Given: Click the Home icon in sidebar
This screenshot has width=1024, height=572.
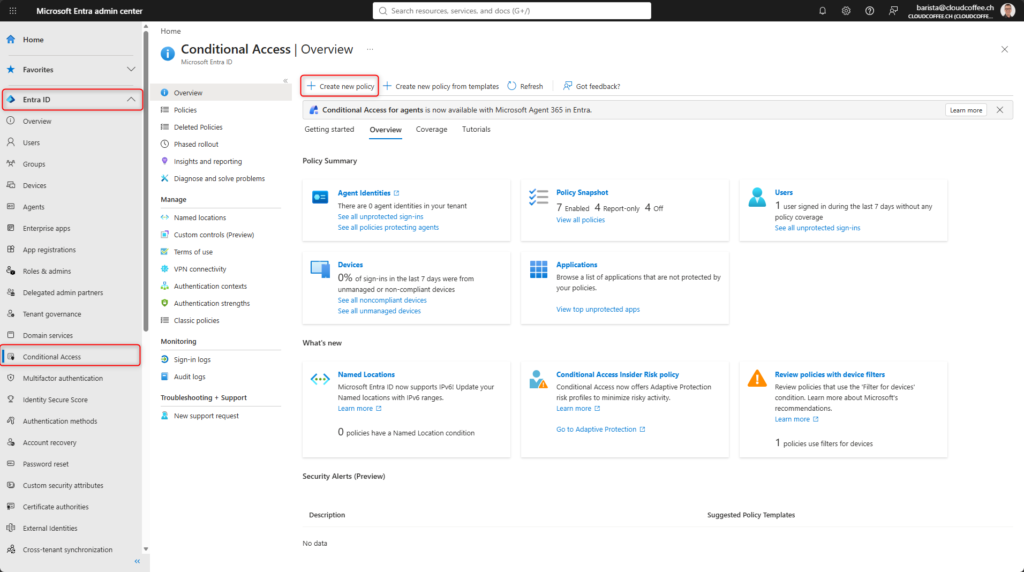Looking at the screenshot, I should (x=11, y=39).
